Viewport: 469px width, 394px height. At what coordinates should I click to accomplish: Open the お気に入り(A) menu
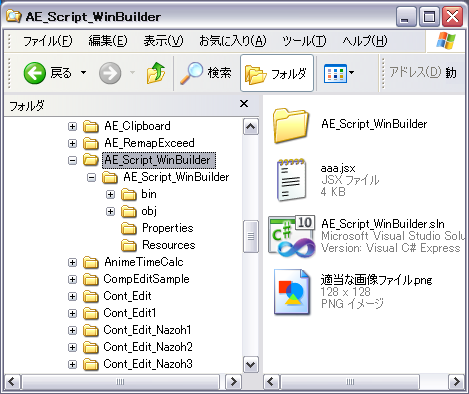[232, 41]
